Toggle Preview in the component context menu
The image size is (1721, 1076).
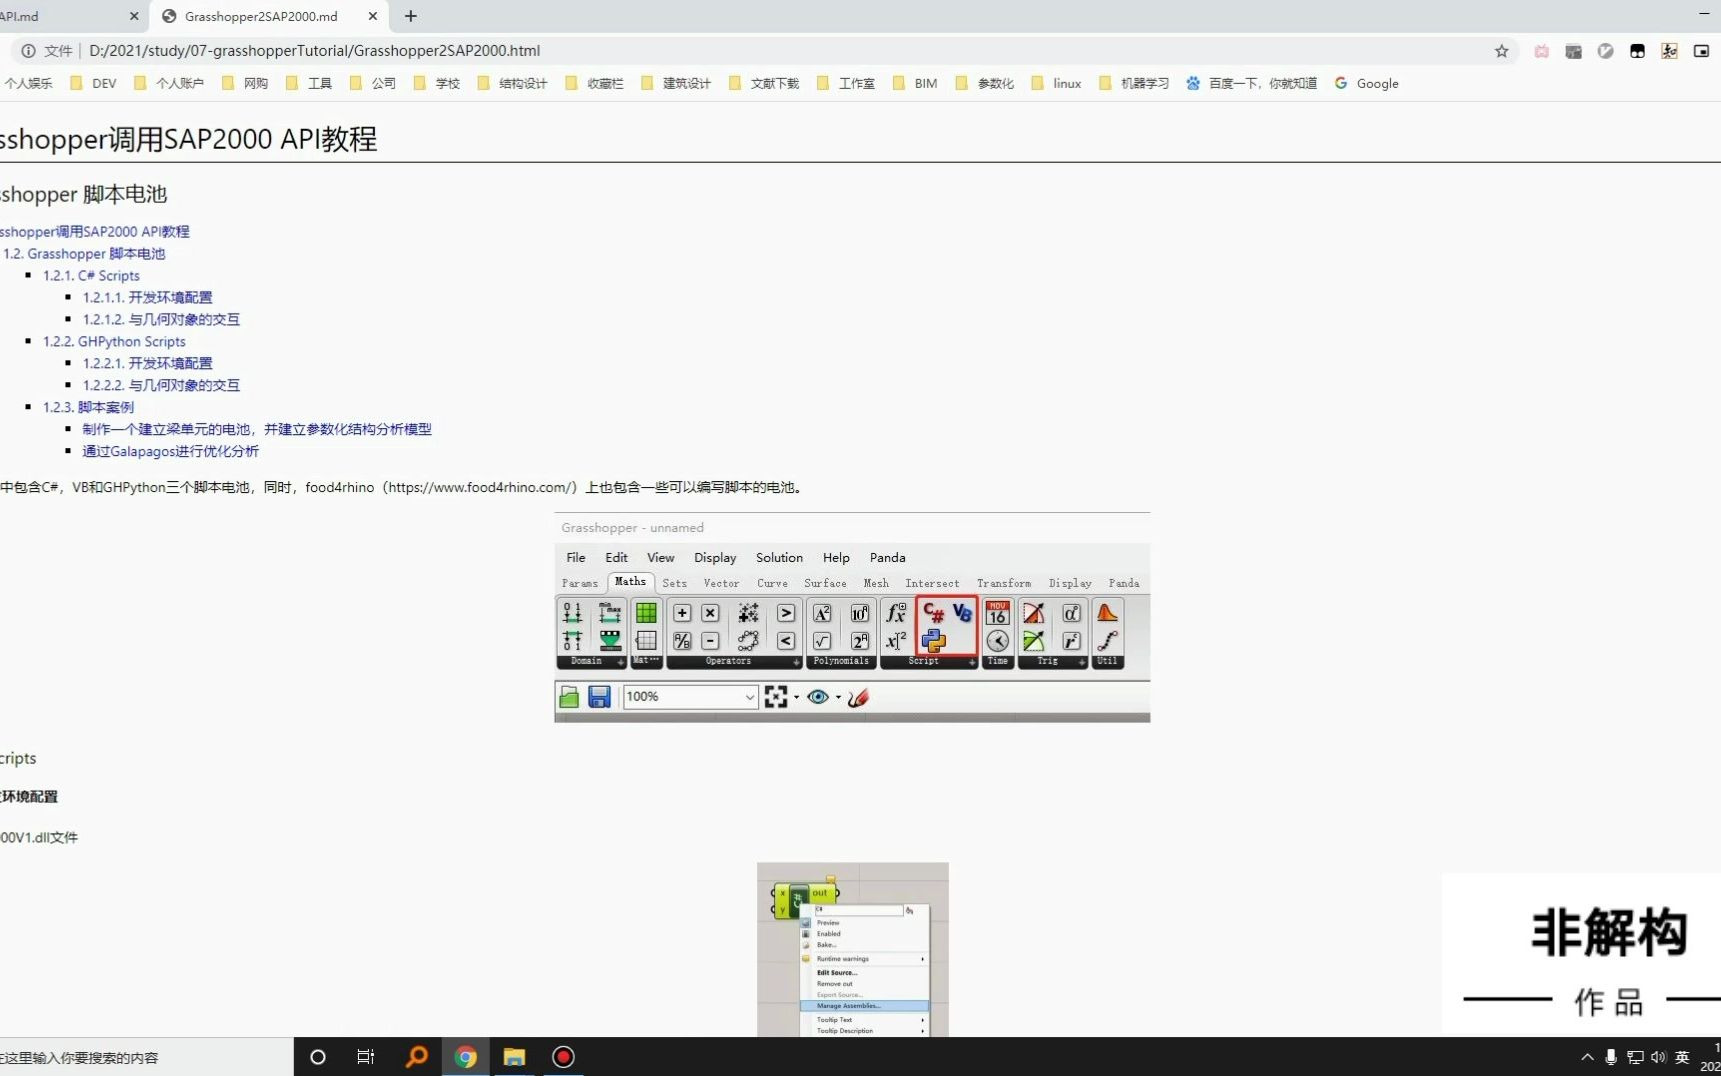click(829, 922)
